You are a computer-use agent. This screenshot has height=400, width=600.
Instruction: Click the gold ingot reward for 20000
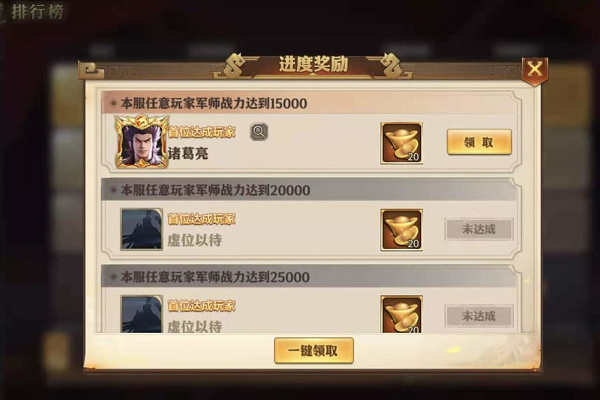pyautogui.click(x=401, y=230)
